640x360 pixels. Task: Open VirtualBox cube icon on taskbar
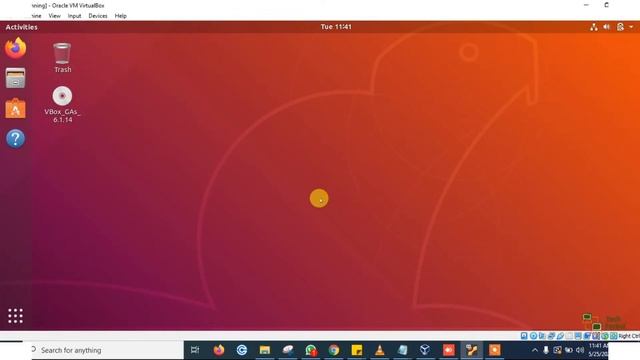(425, 350)
